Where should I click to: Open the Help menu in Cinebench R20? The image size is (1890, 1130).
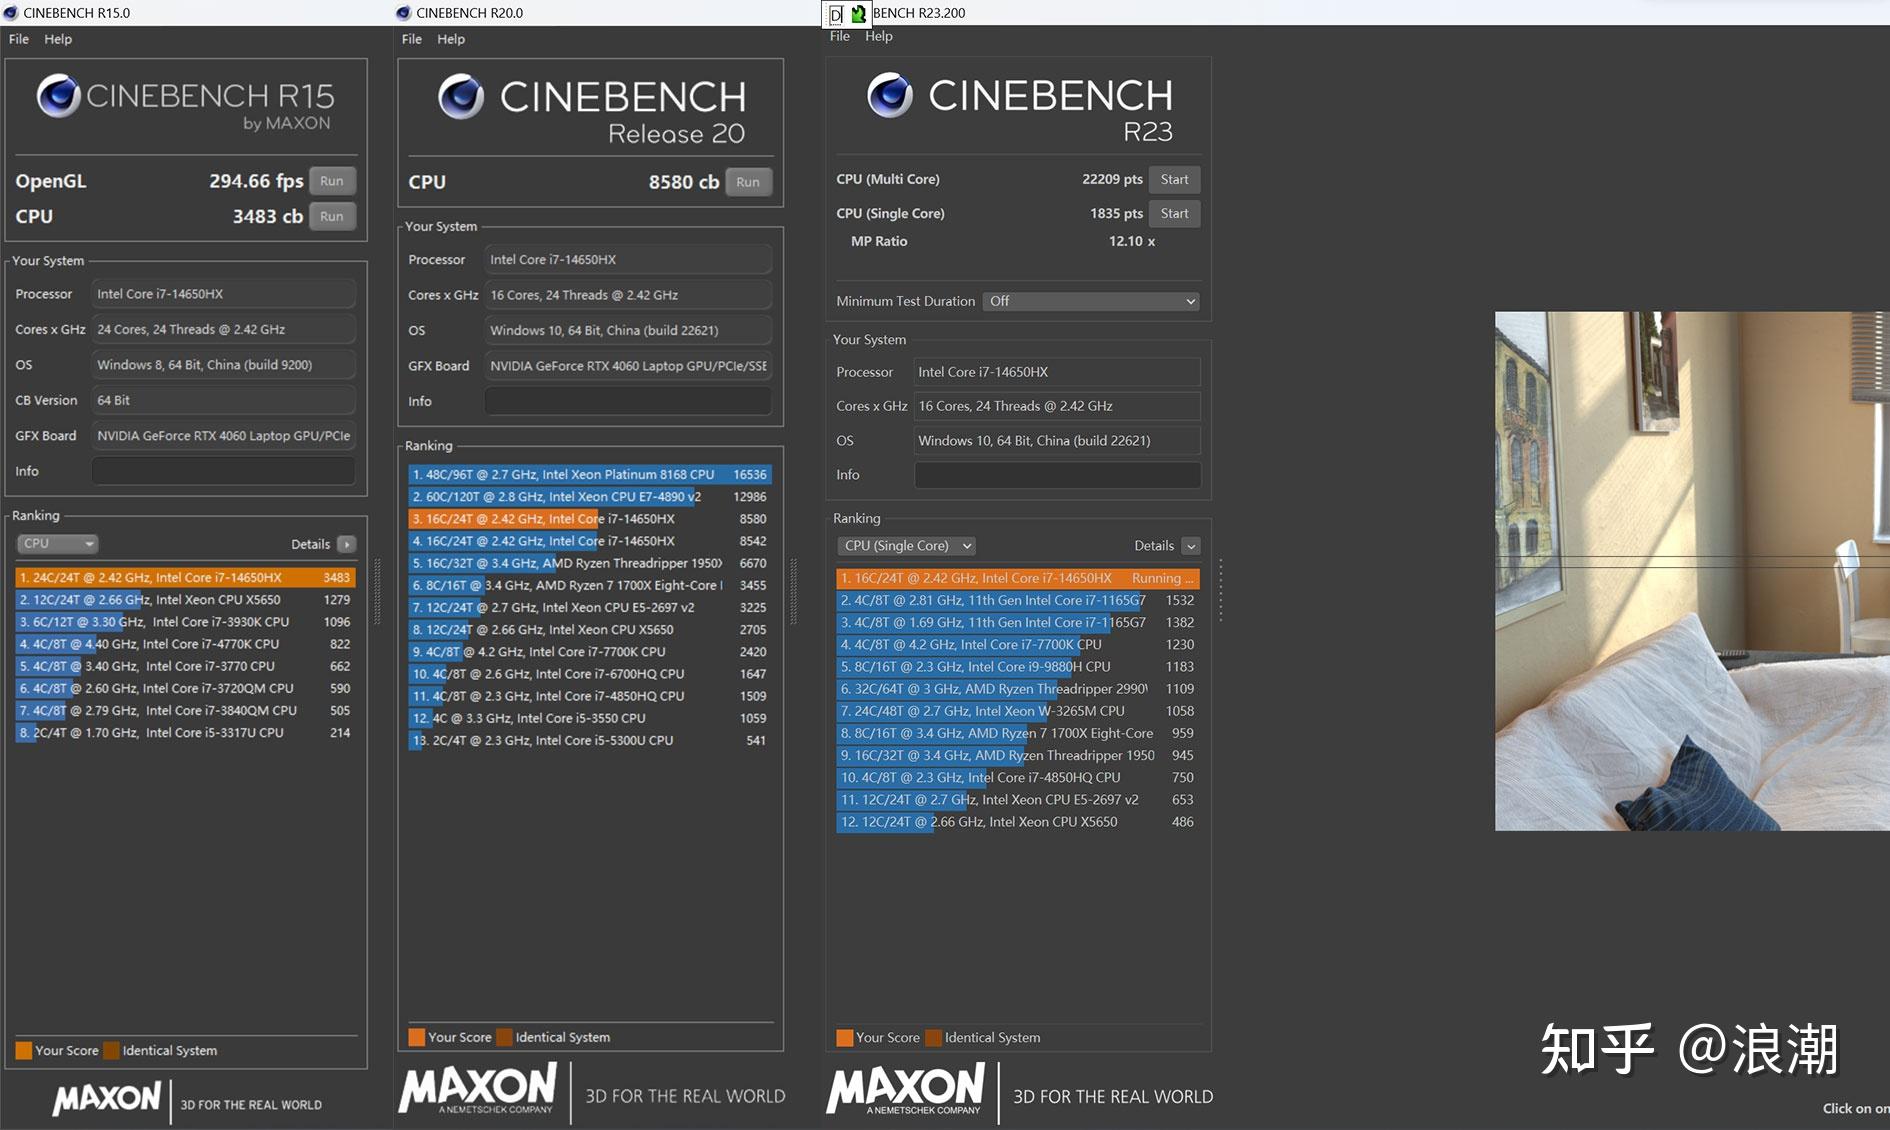pos(451,39)
